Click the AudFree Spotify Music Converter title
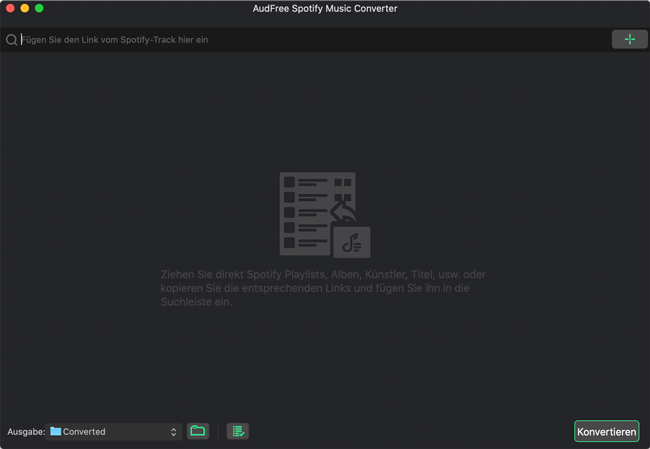 coord(325,9)
